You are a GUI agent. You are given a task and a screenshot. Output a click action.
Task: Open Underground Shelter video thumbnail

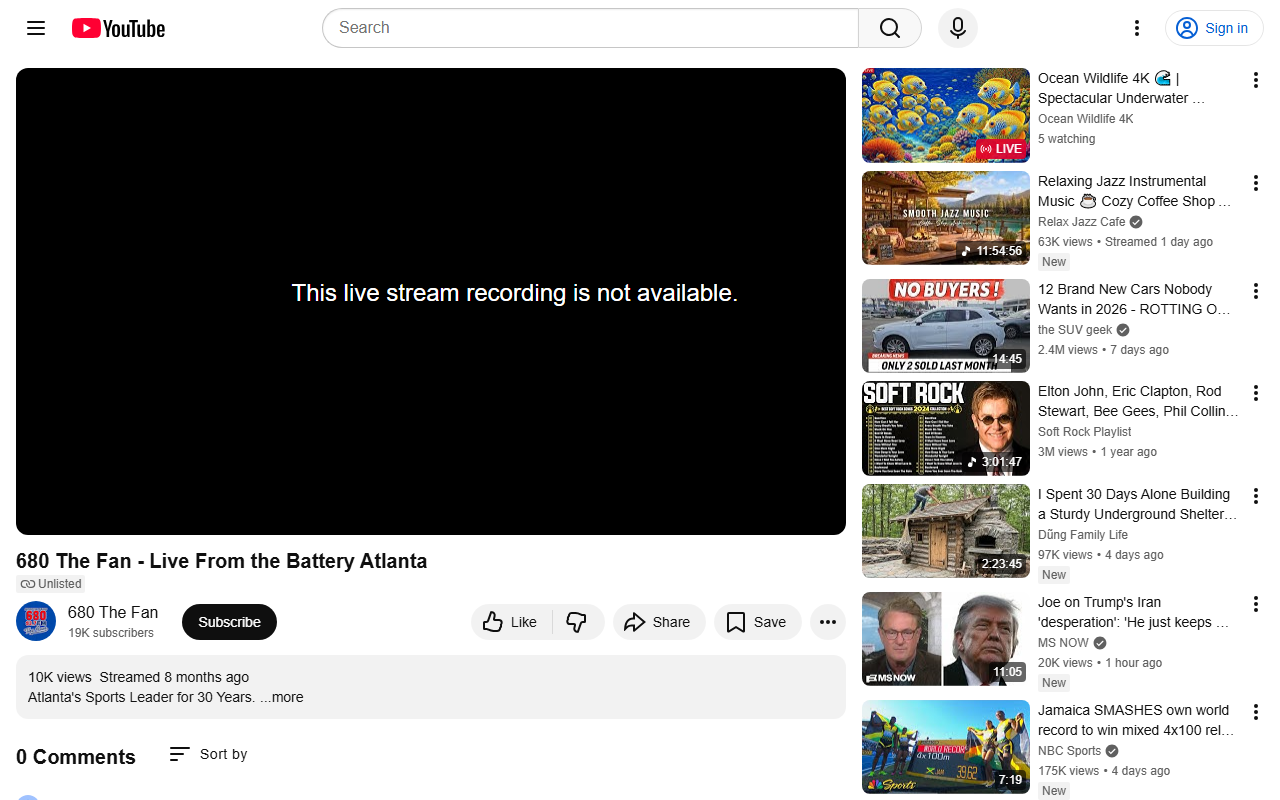coord(946,531)
